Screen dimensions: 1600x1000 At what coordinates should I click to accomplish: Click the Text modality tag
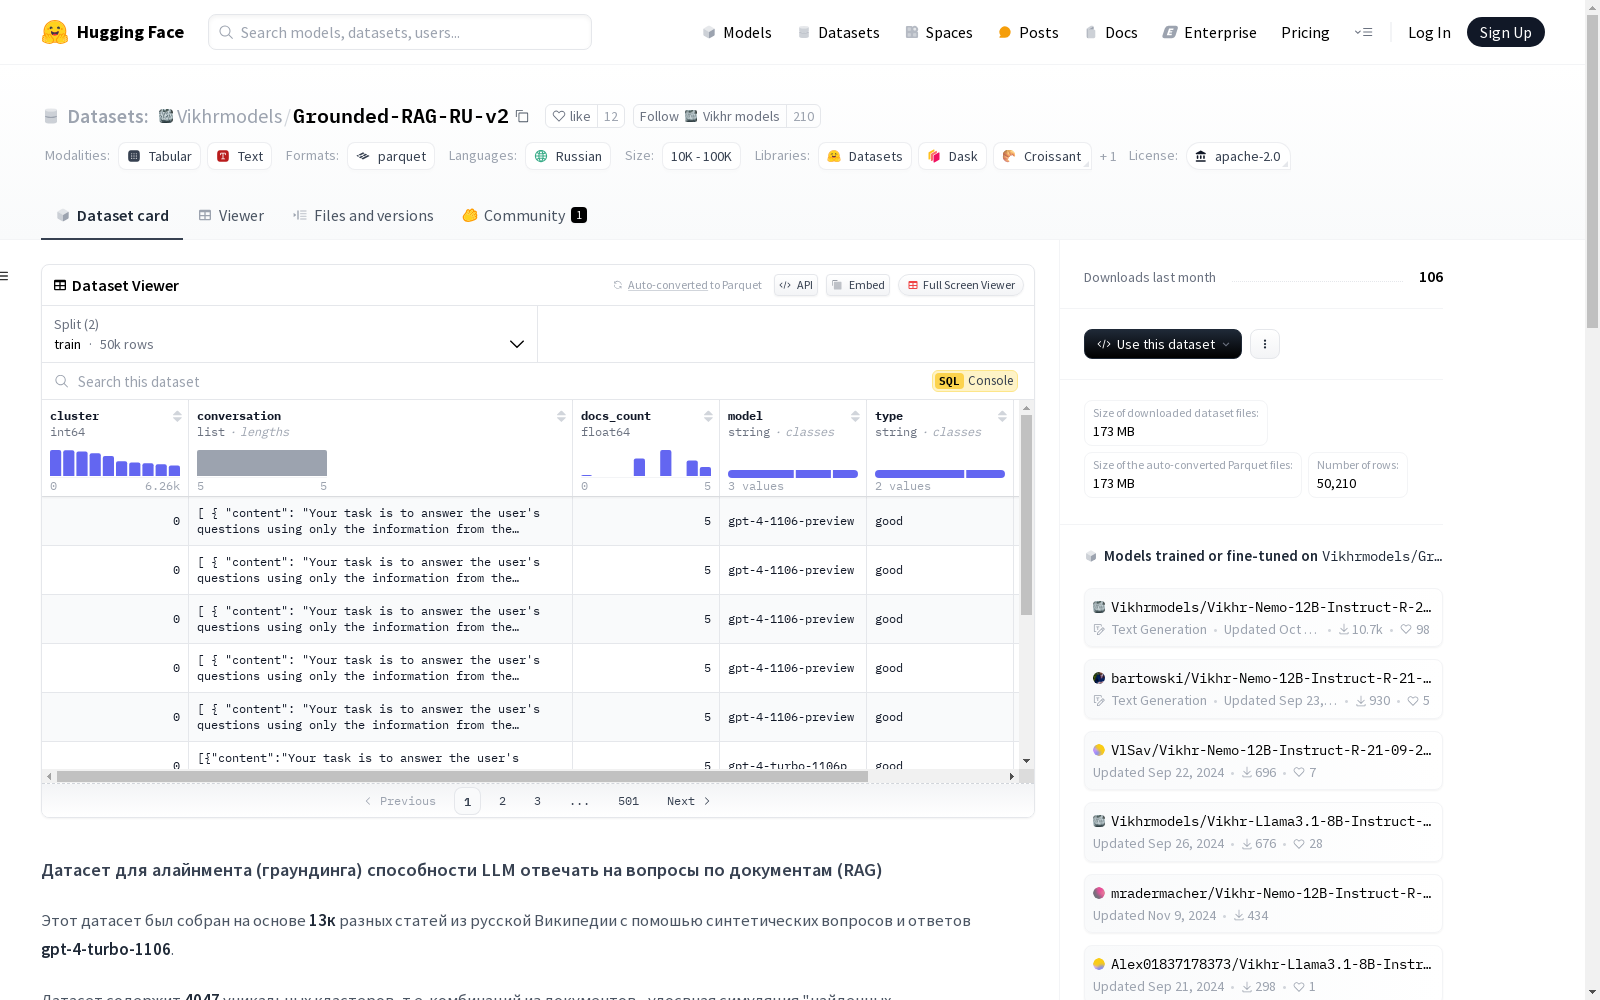pyautogui.click(x=240, y=156)
